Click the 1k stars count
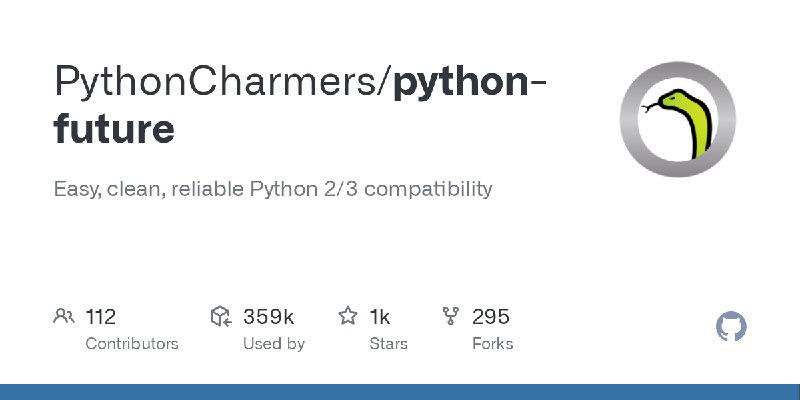This screenshot has width=800, height=400. pos(380,317)
